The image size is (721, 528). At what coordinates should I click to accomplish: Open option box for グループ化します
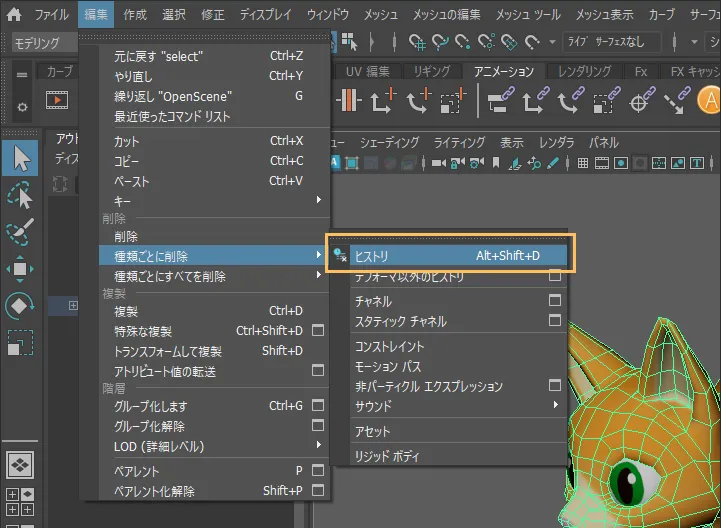(x=318, y=406)
